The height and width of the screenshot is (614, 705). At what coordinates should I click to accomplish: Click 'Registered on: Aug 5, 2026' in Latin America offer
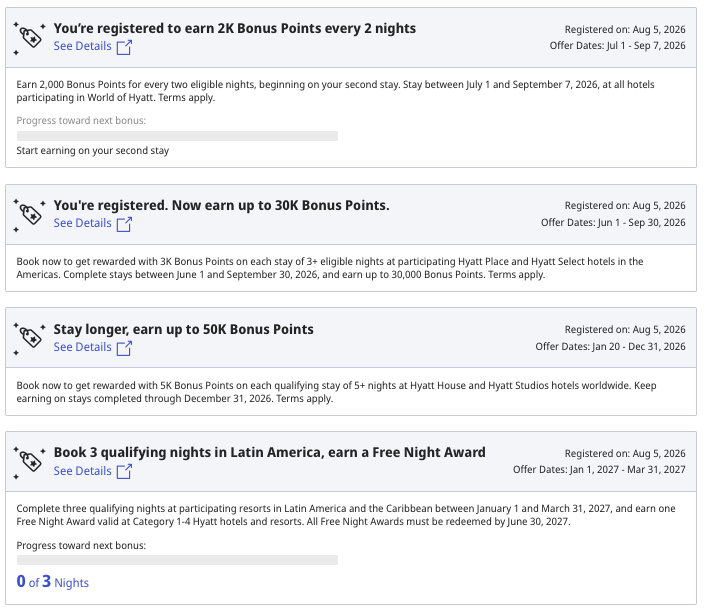coord(625,454)
